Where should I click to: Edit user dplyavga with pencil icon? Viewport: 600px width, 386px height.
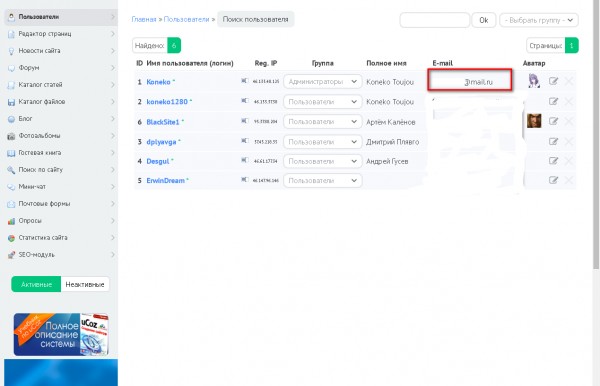click(553, 141)
